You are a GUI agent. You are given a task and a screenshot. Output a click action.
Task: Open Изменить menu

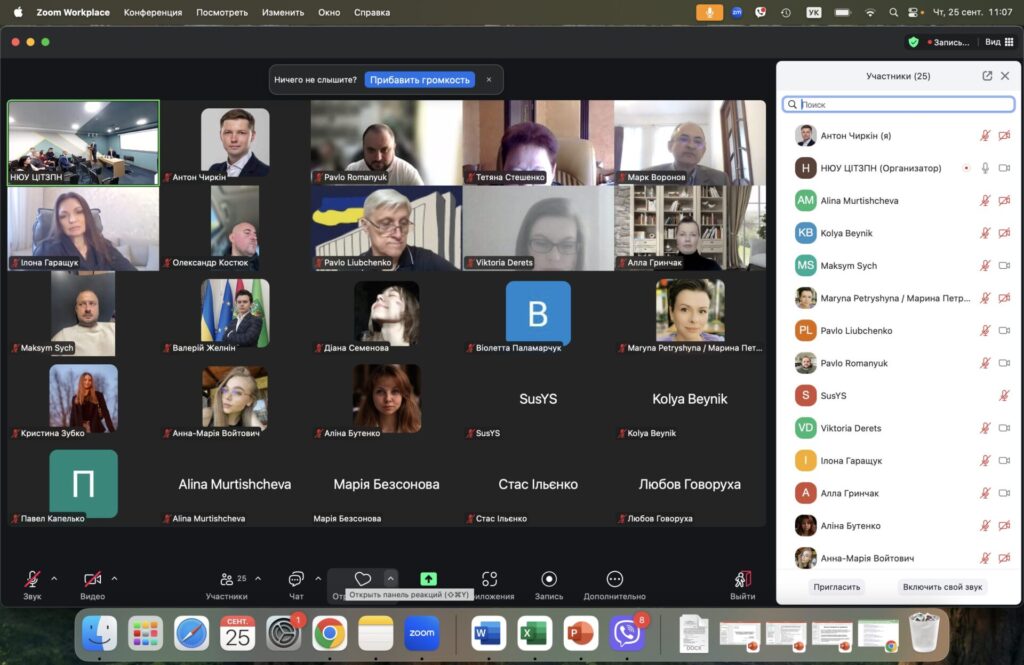point(283,12)
